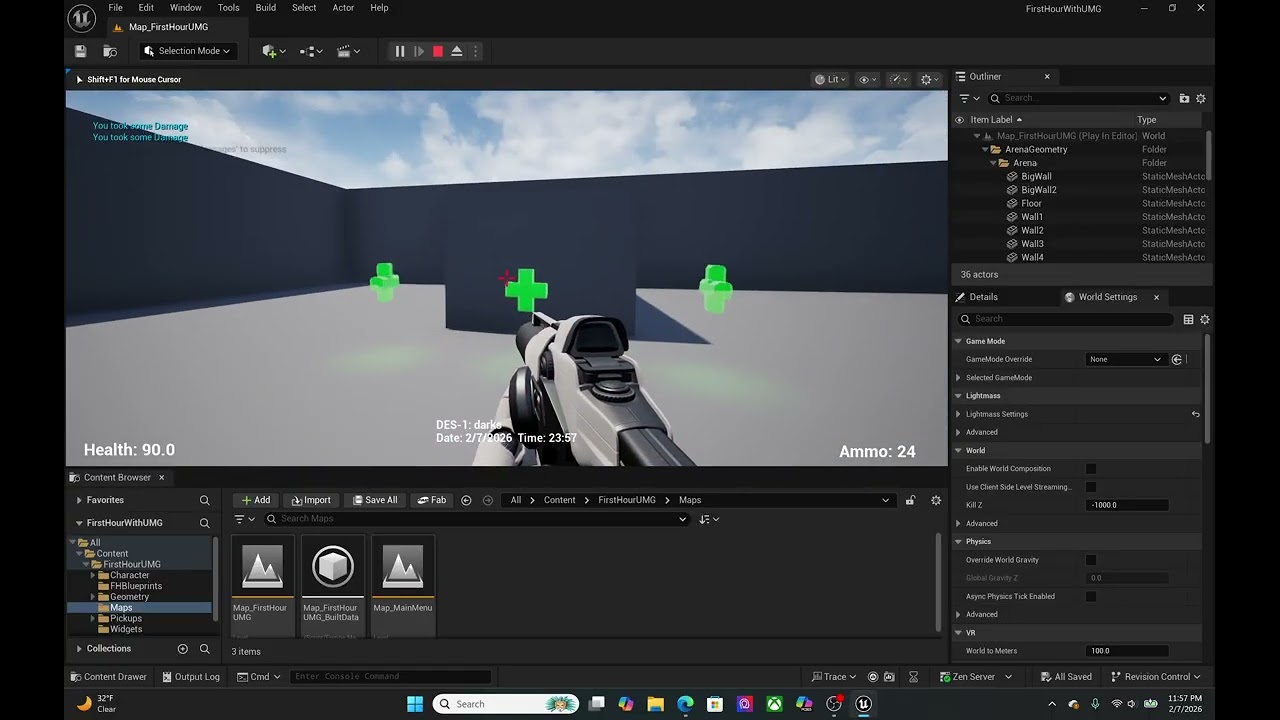This screenshot has height=720, width=1280.
Task: Open the Tools menu
Action: pyautogui.click(x=229, y=8)
